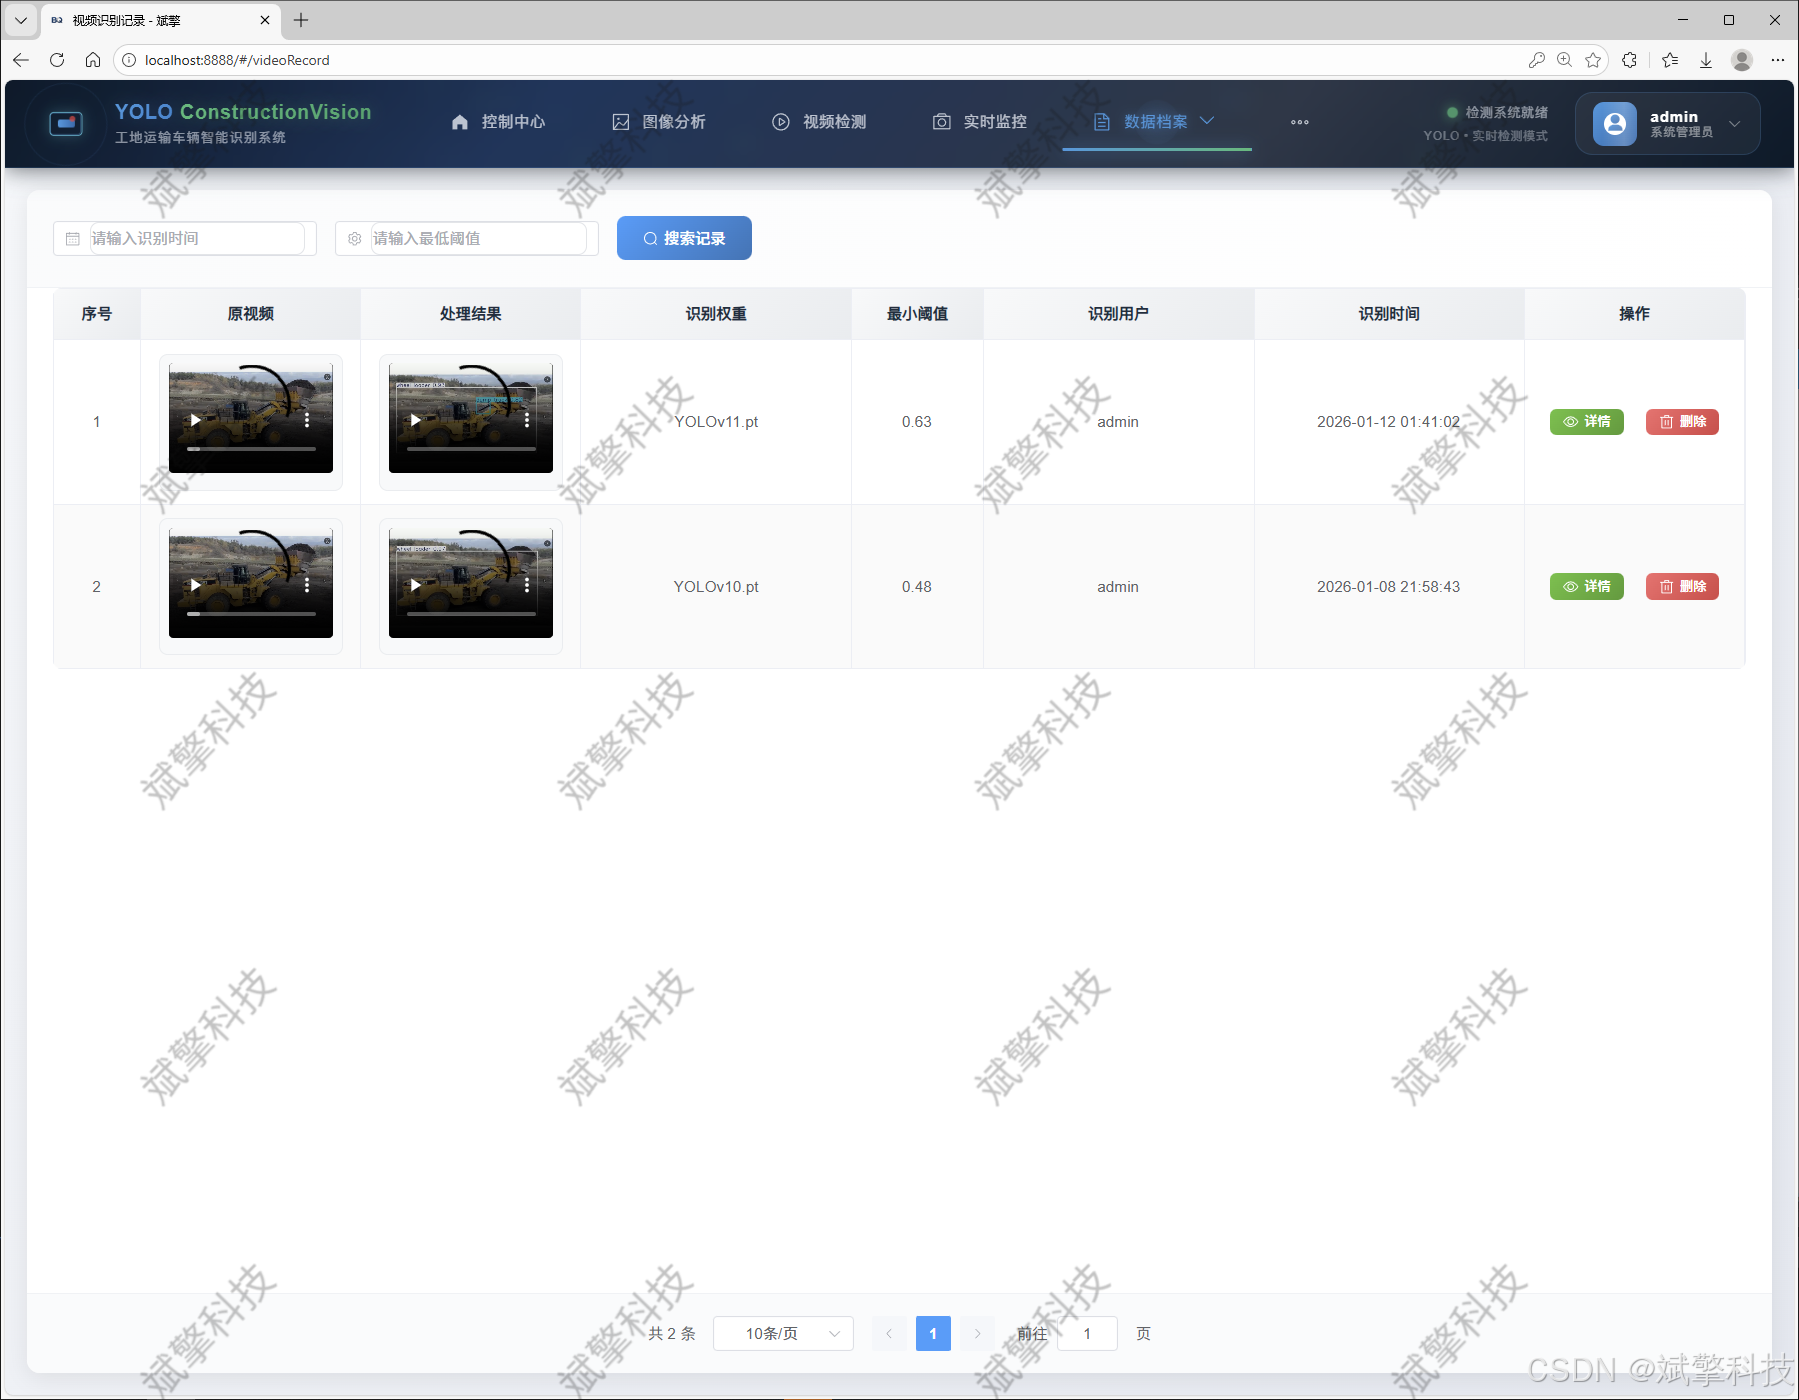Open the 10条/页 page size dropdown
Image resolution: width=1799 pixels, height=1400 pixels.
tap(783, 1333)
